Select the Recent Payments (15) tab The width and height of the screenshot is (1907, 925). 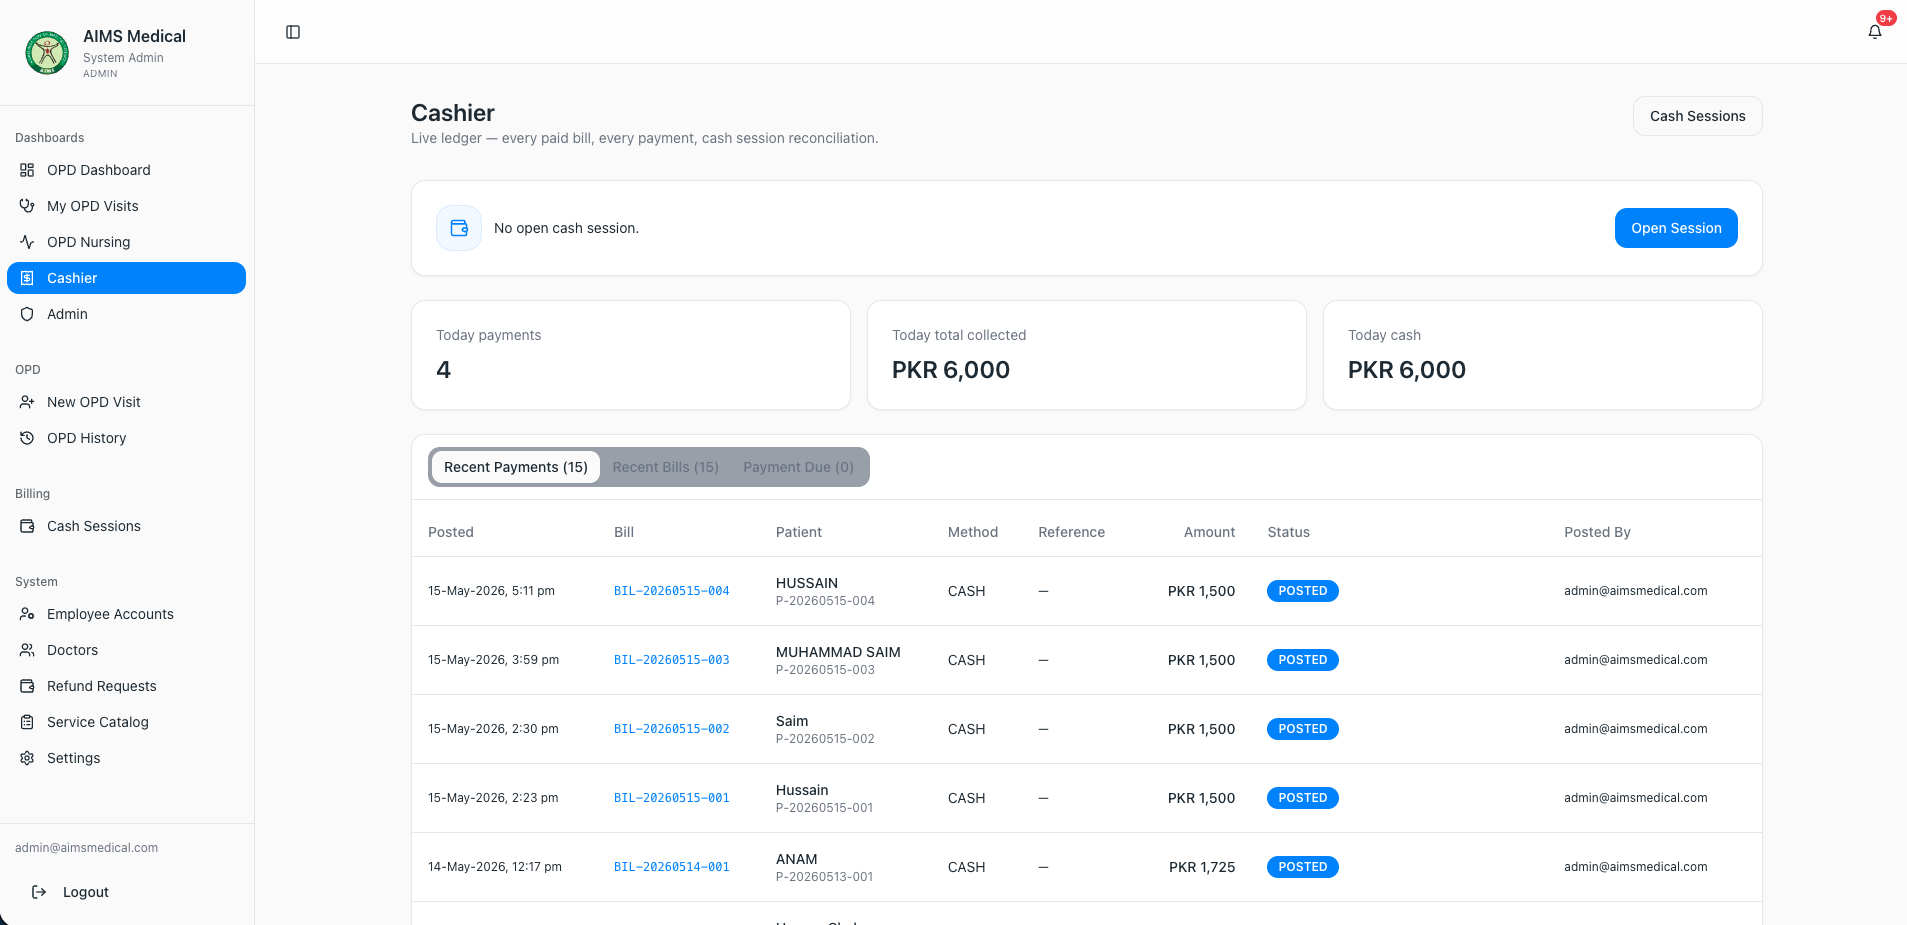[x=516, y=467]
